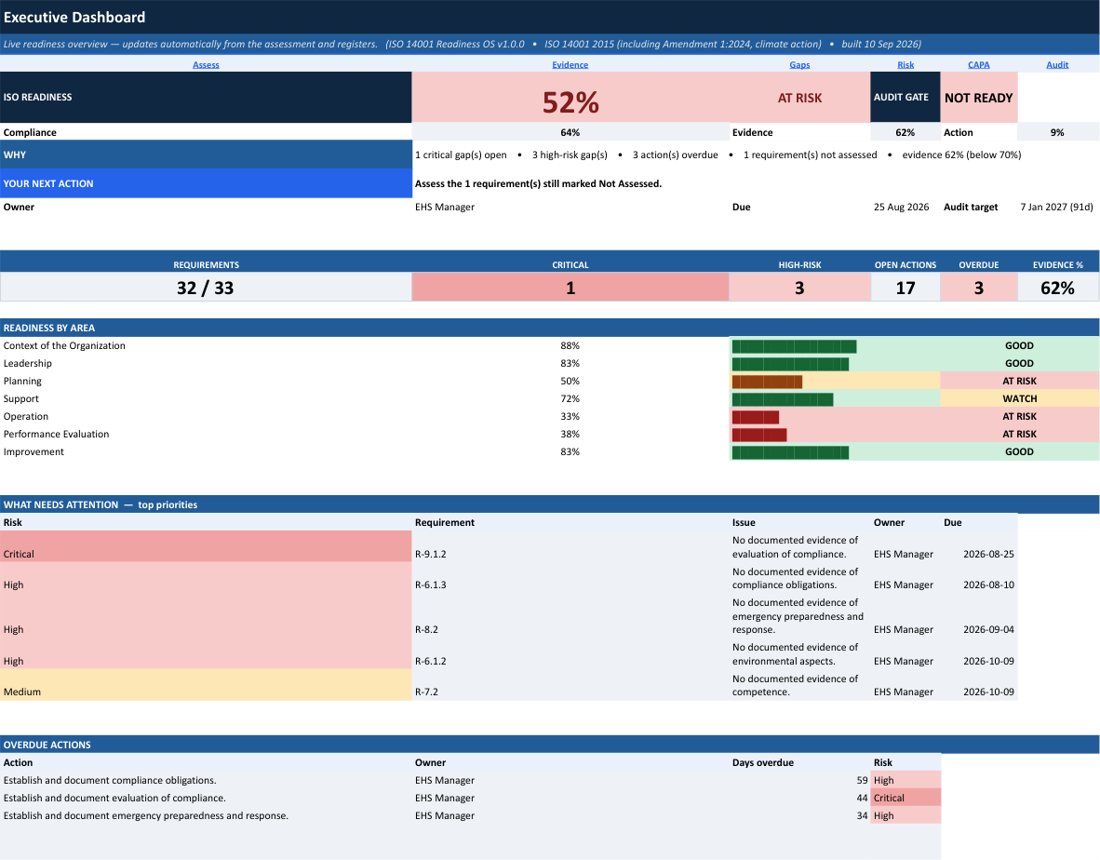This screenshot has width=1100, height=860.
Task: Select requirement R-9.1.2
Action: (x=430, y=554)
